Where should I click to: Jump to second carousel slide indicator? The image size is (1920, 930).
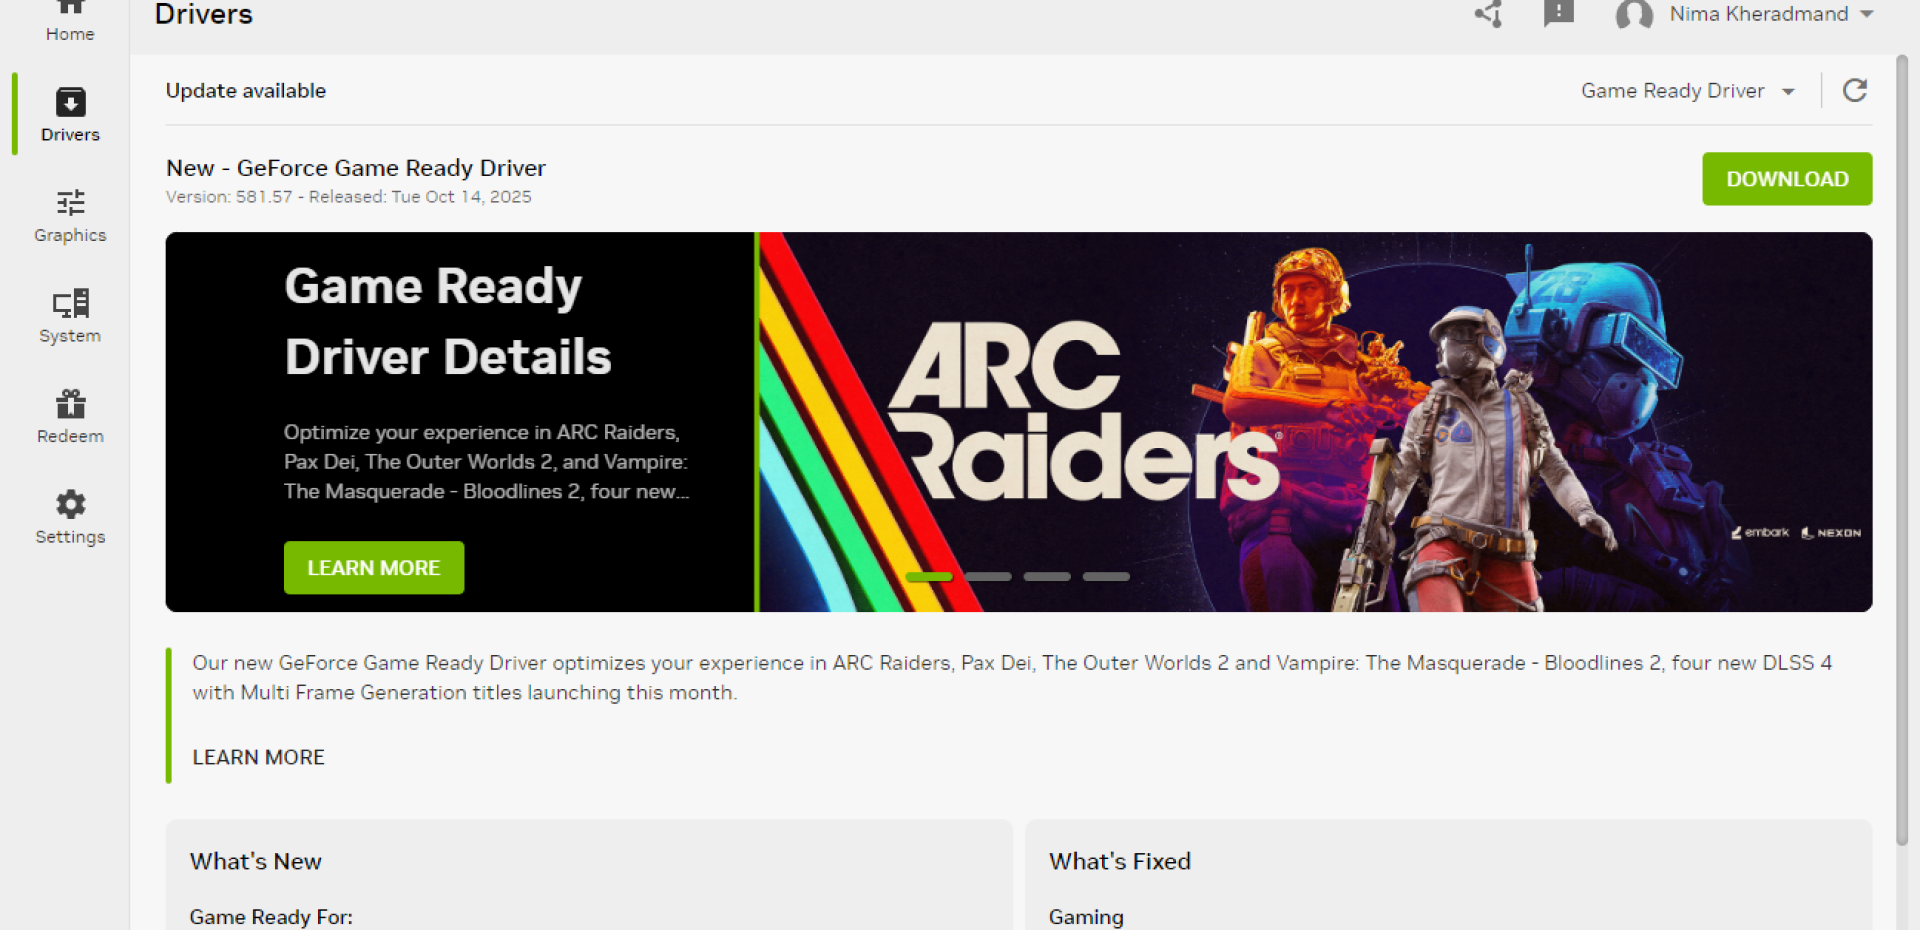pos(988,577)
